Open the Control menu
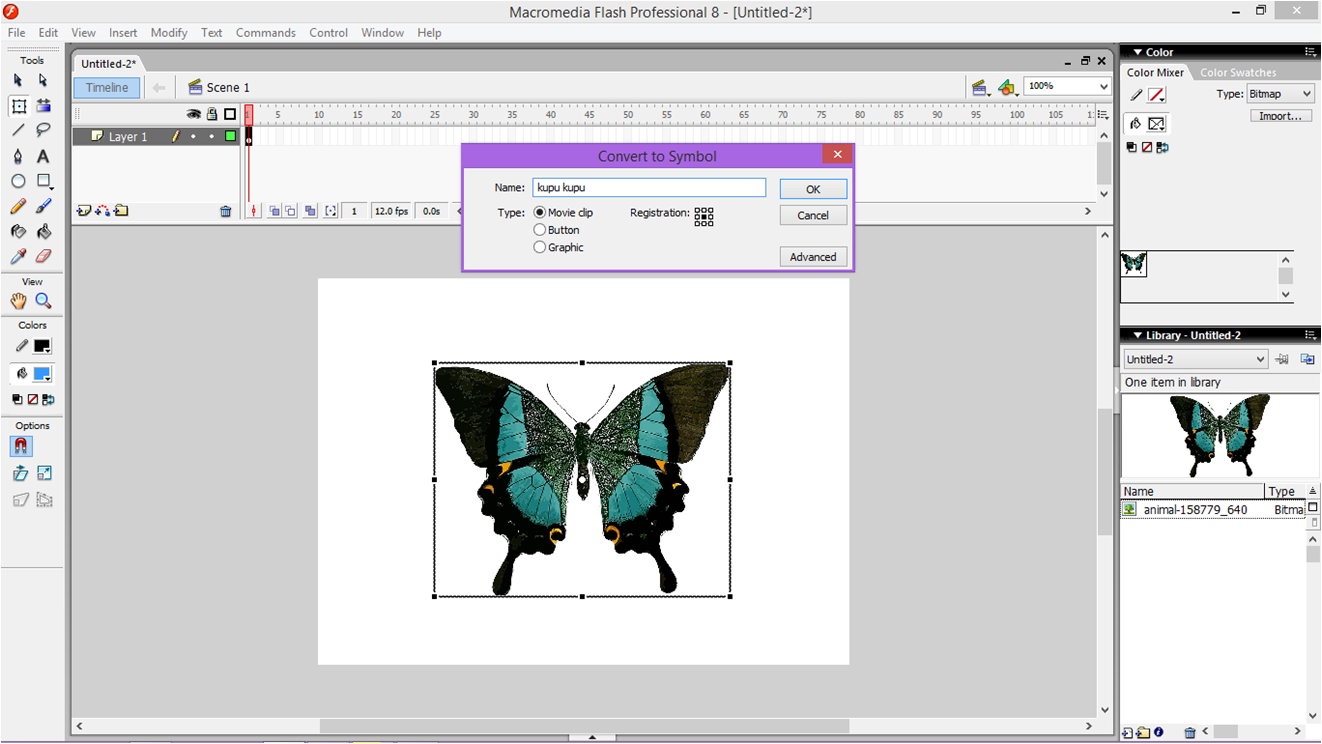This screenshot has width=1322, height=744. tap(328, 32)
